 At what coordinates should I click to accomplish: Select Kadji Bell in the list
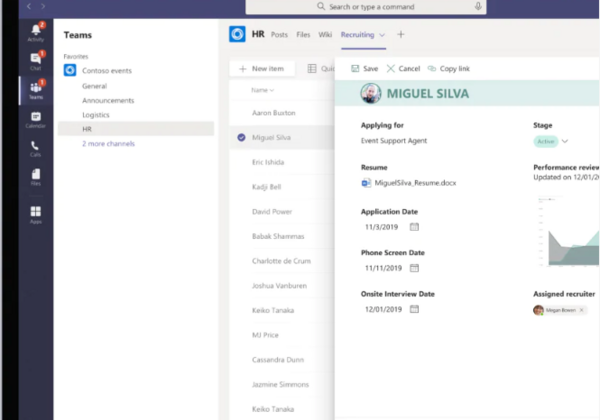pos(266,187)
